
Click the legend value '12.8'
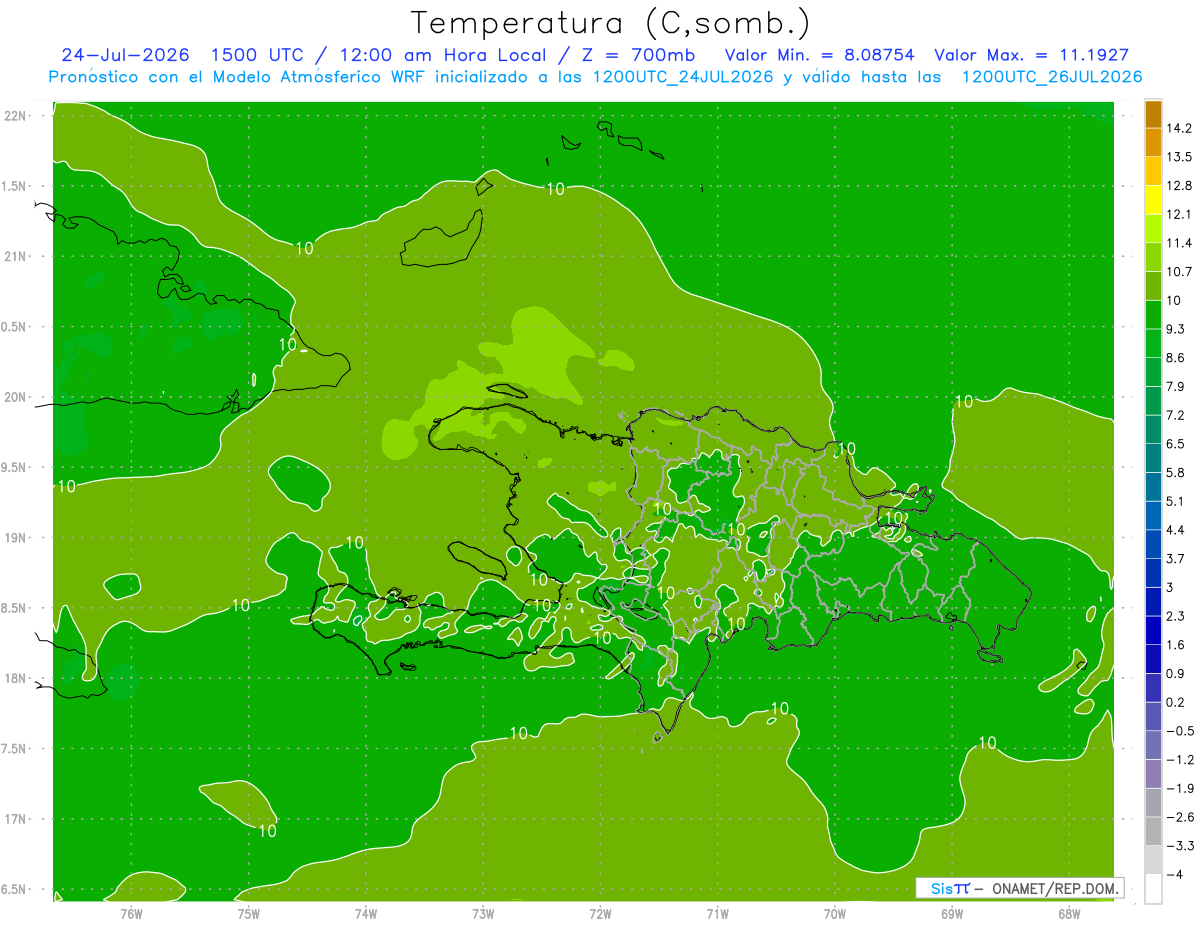pyautogui.click(x=1180, y=186)
